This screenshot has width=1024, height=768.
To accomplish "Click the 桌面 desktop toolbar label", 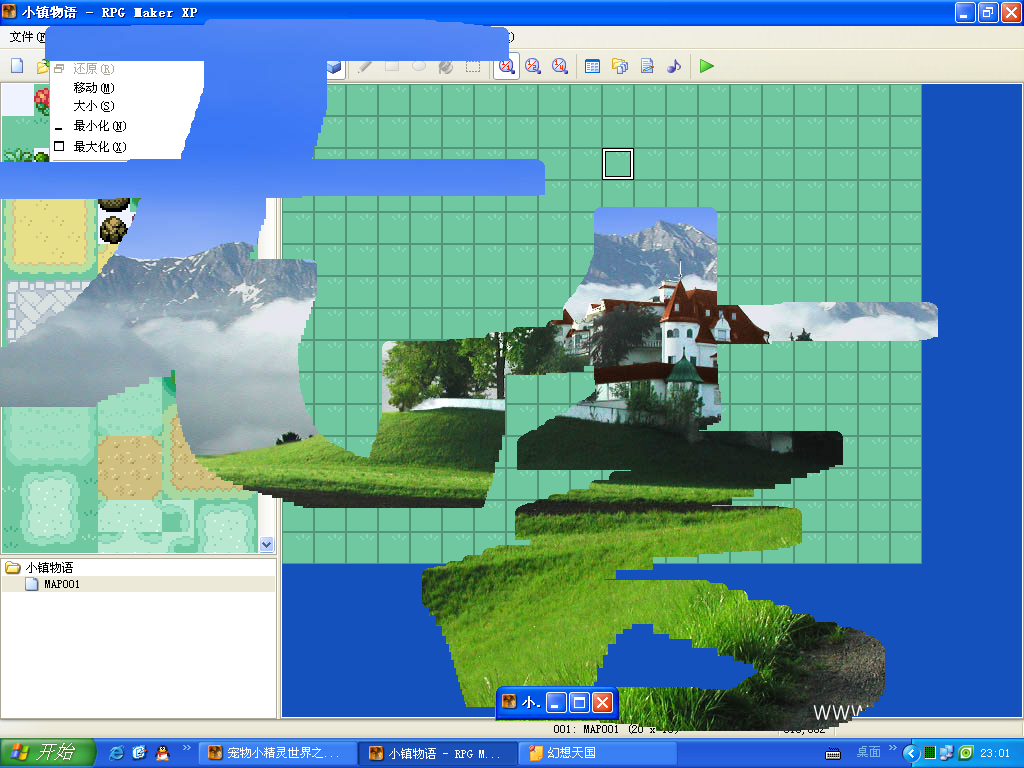I will (x=869, y=752).
